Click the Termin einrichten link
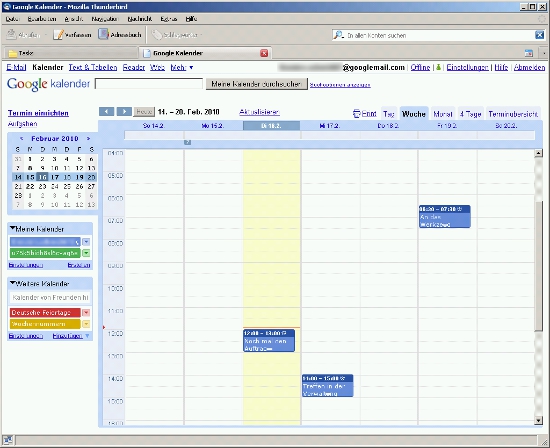Viewport: 550px width, 448px height. [x=38, y=113]
